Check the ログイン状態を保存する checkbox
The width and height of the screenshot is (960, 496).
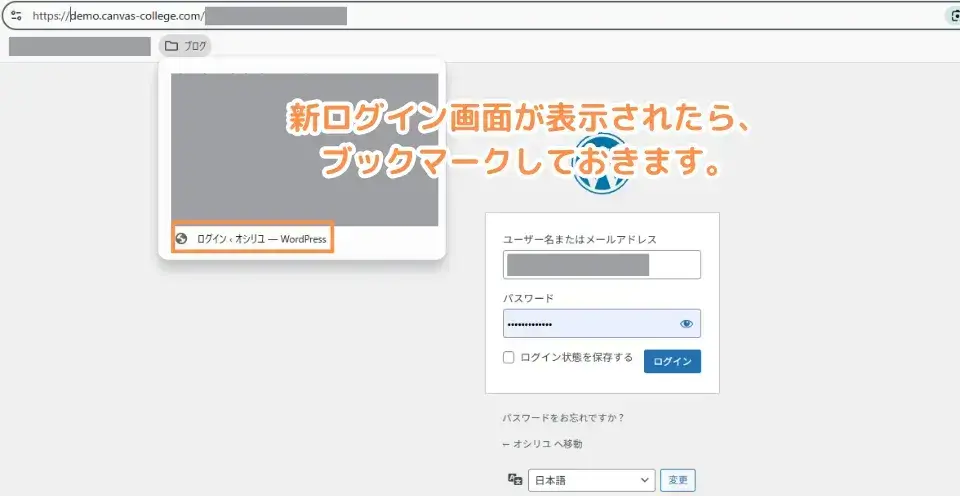pyautogui.click(x=508, y=358)
